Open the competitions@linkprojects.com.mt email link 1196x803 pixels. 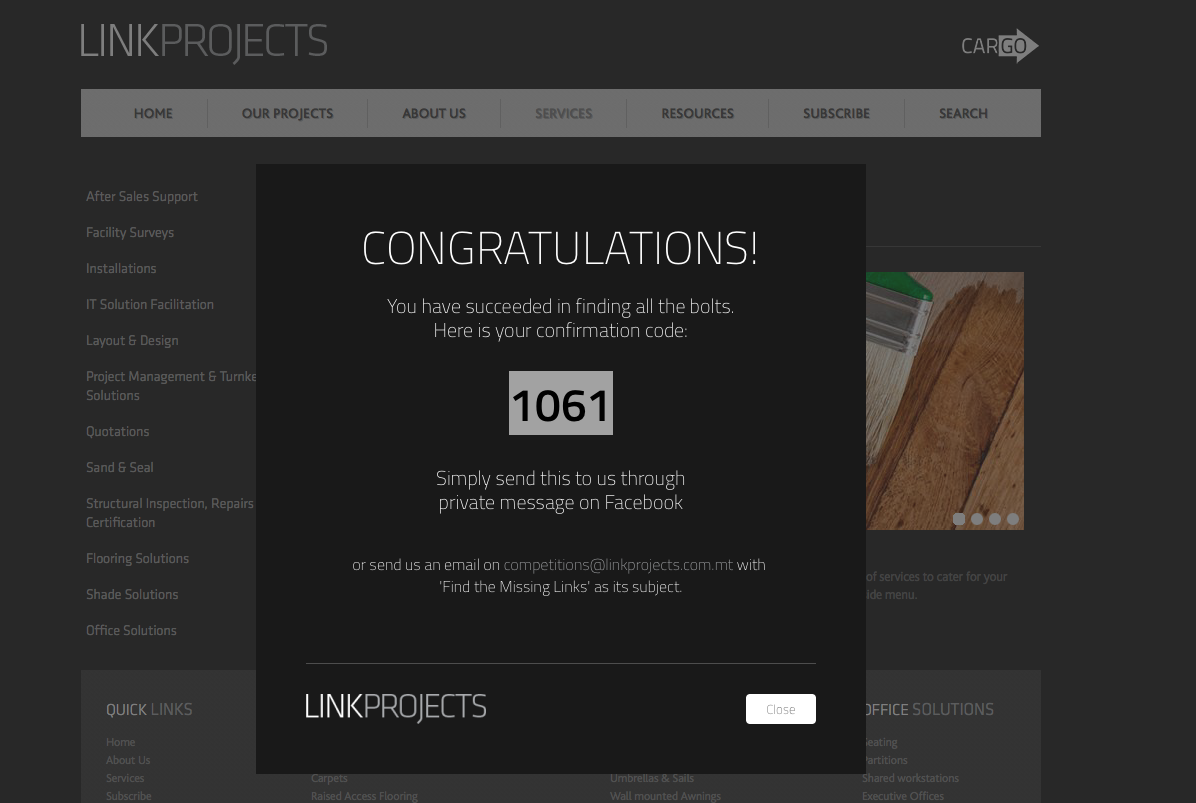tap(618, 565)
